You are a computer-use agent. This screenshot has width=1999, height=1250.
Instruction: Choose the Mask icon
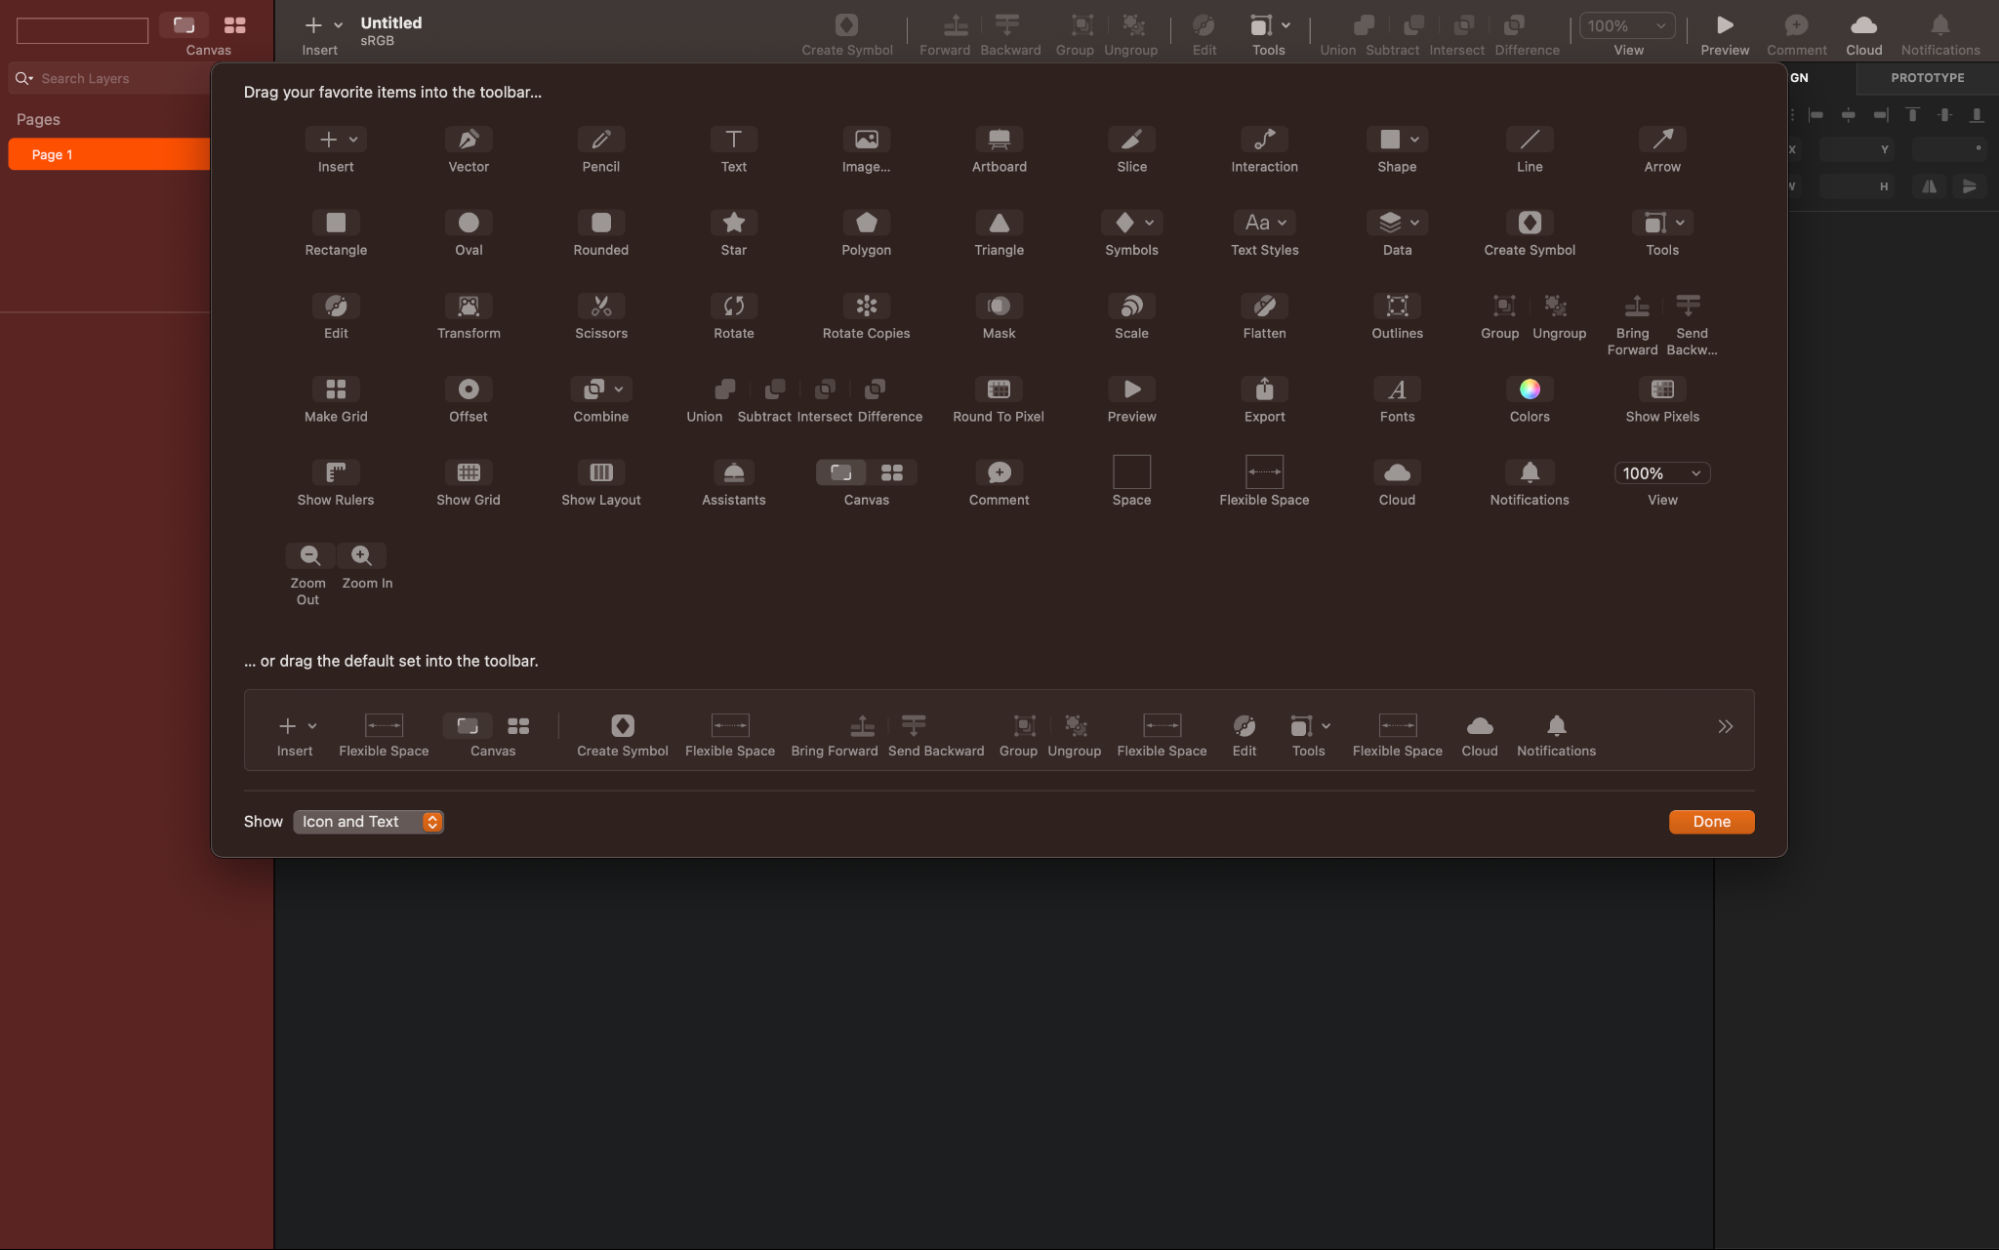coord(999,305)
